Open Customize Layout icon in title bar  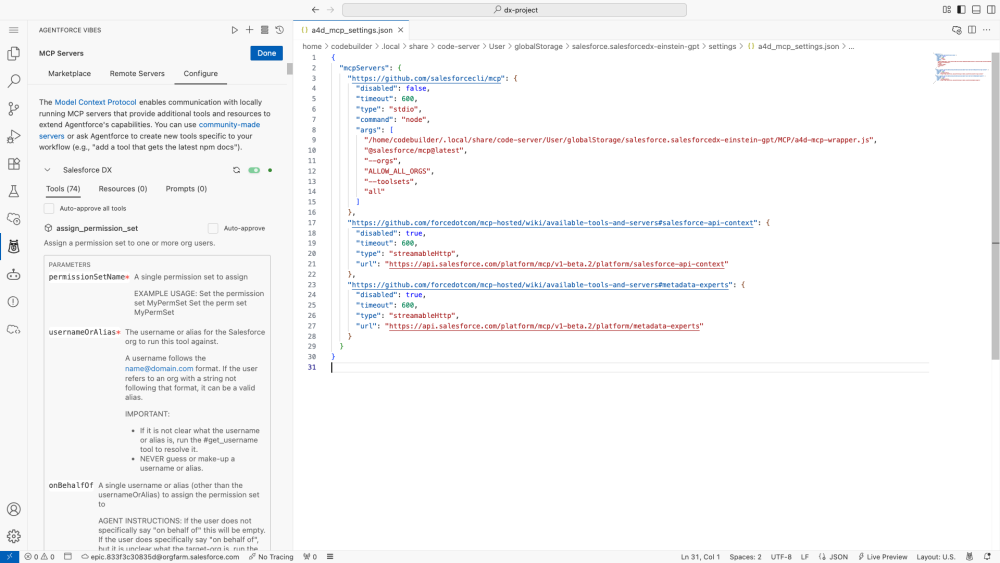coord(946,10)
